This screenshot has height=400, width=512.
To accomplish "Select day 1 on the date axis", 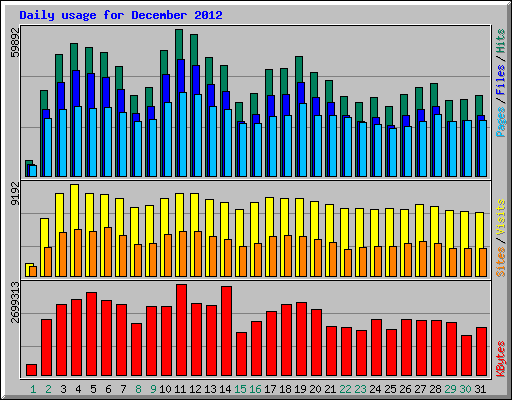I will (x=33, y=389).
